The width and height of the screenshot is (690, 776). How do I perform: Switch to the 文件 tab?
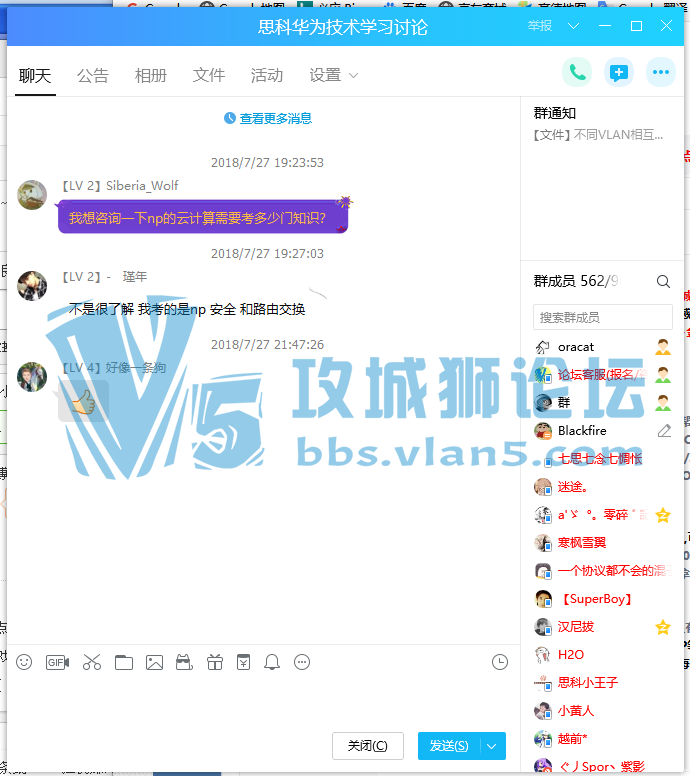(209, 76)
